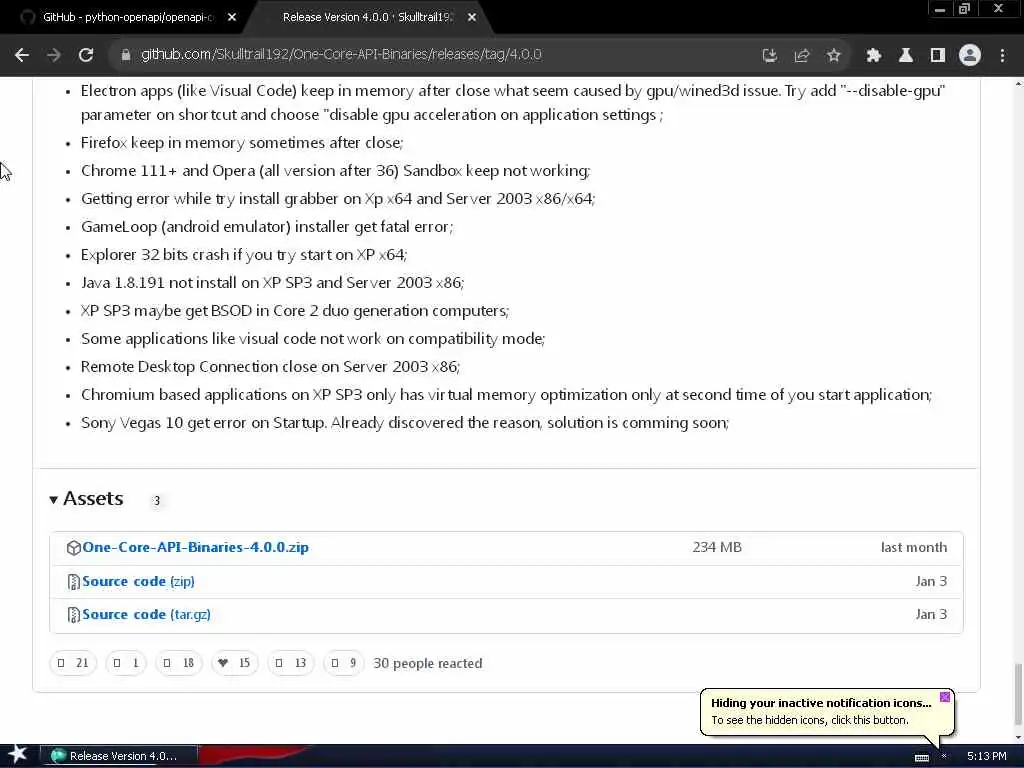The height and width of the screenshot is (768, 1024).
Task: Go back to previous page
Action: (22, 55)
